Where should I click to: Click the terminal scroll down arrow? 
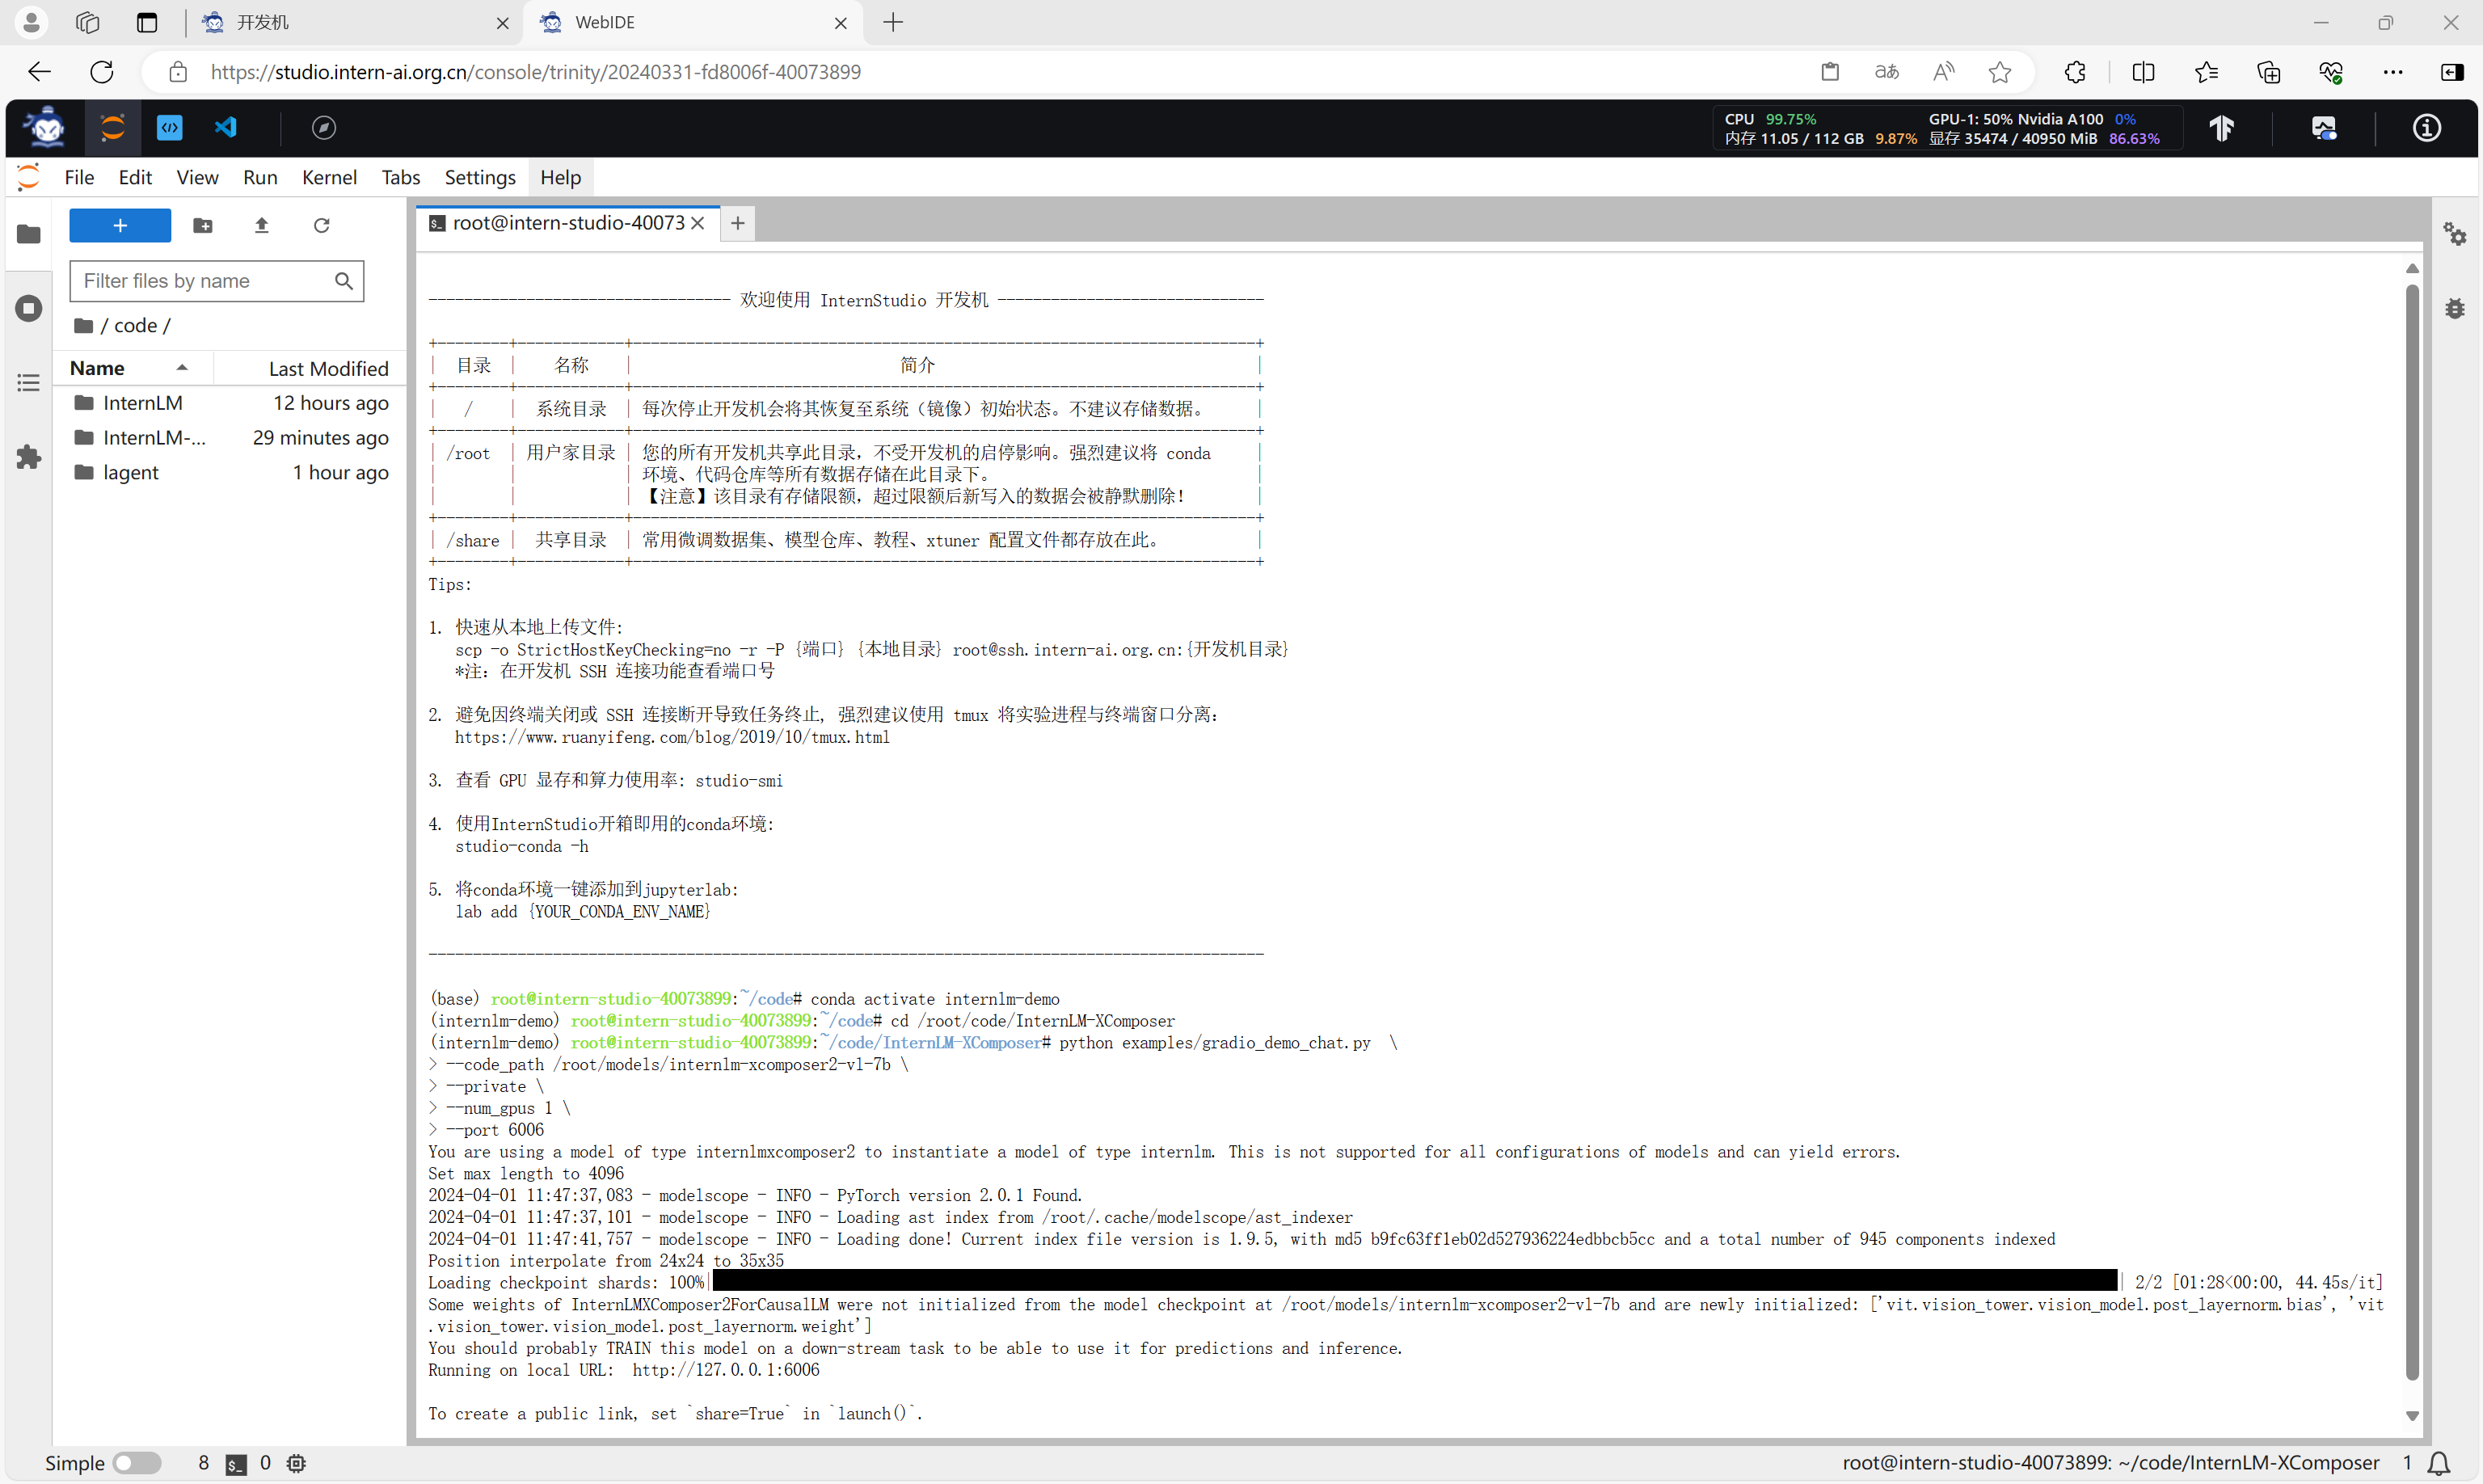tap(2412, 1415)
